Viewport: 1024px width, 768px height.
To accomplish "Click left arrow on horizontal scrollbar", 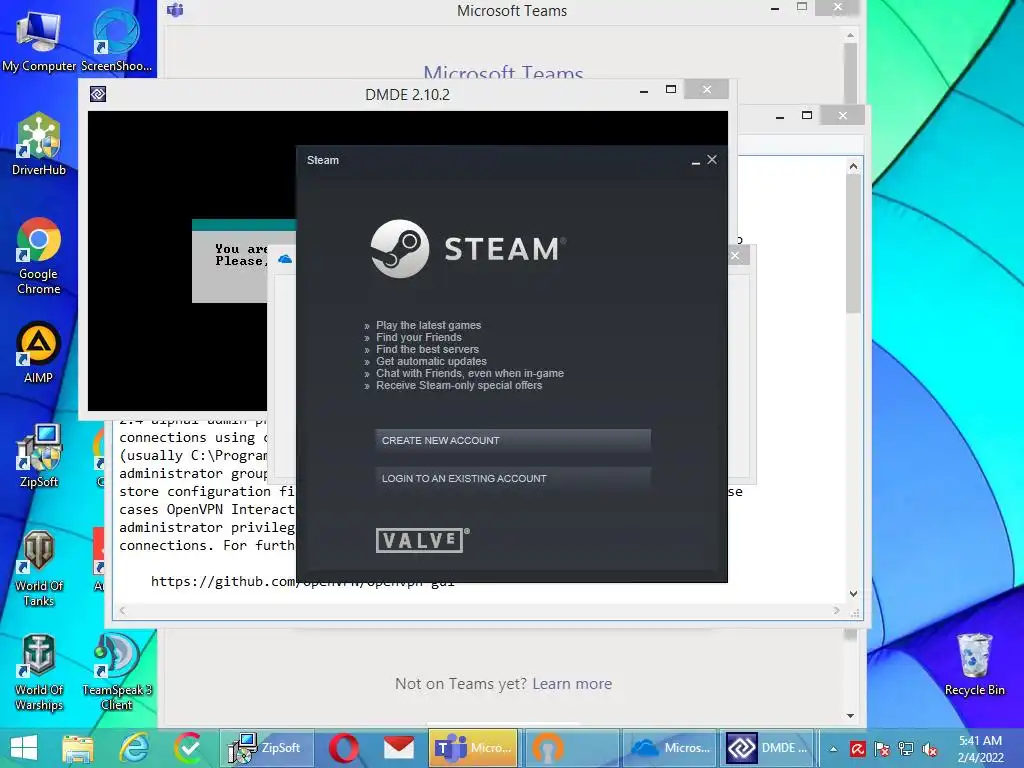I will tap(122, 611).
